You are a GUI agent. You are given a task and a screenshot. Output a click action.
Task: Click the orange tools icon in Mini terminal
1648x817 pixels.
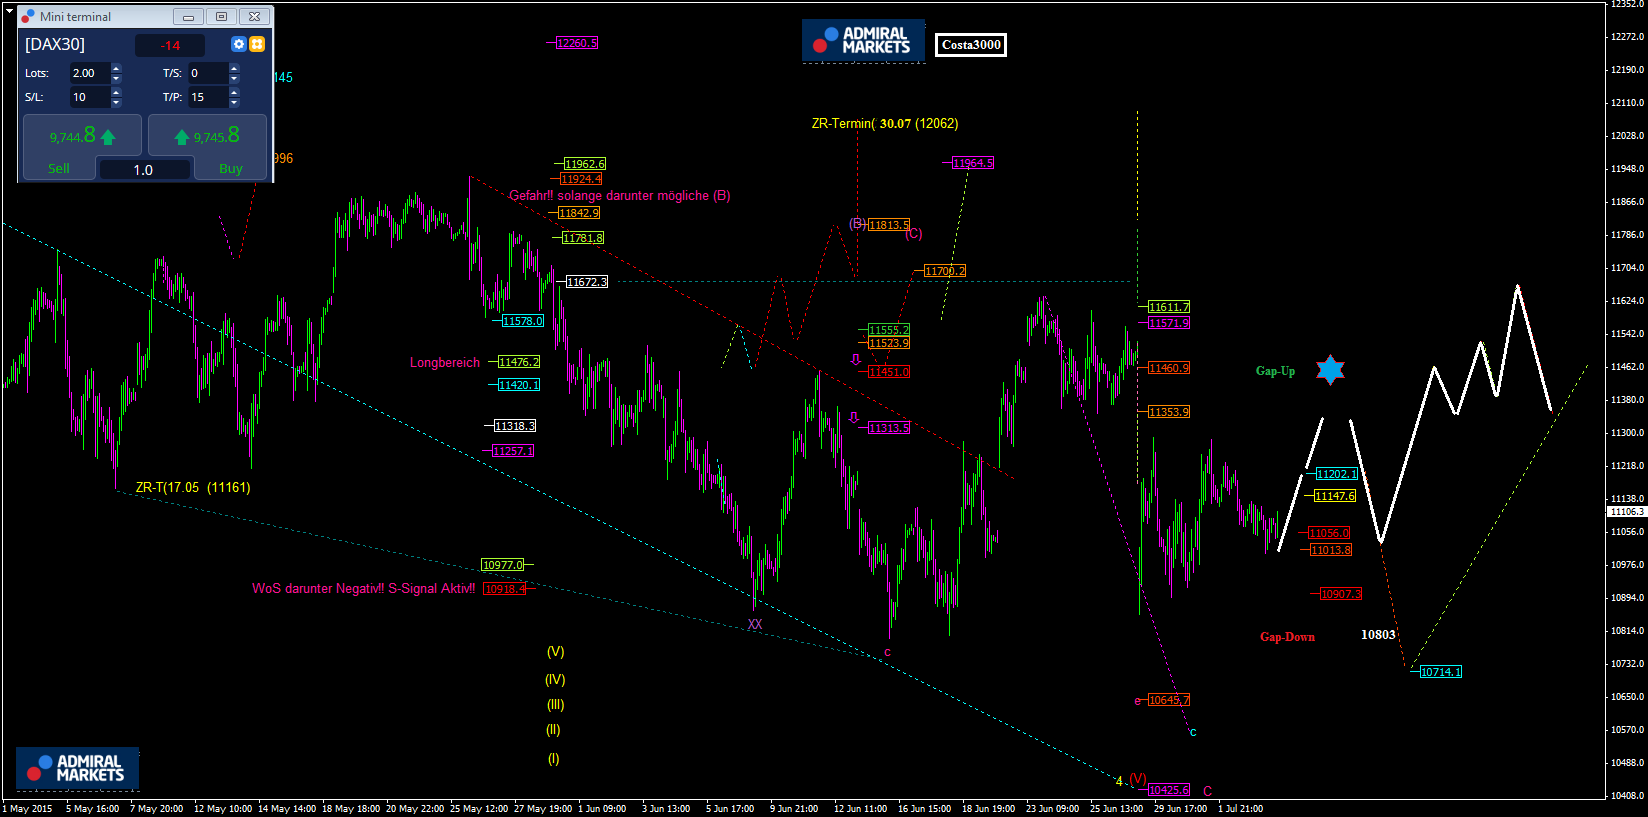click(x=257, y=44)
